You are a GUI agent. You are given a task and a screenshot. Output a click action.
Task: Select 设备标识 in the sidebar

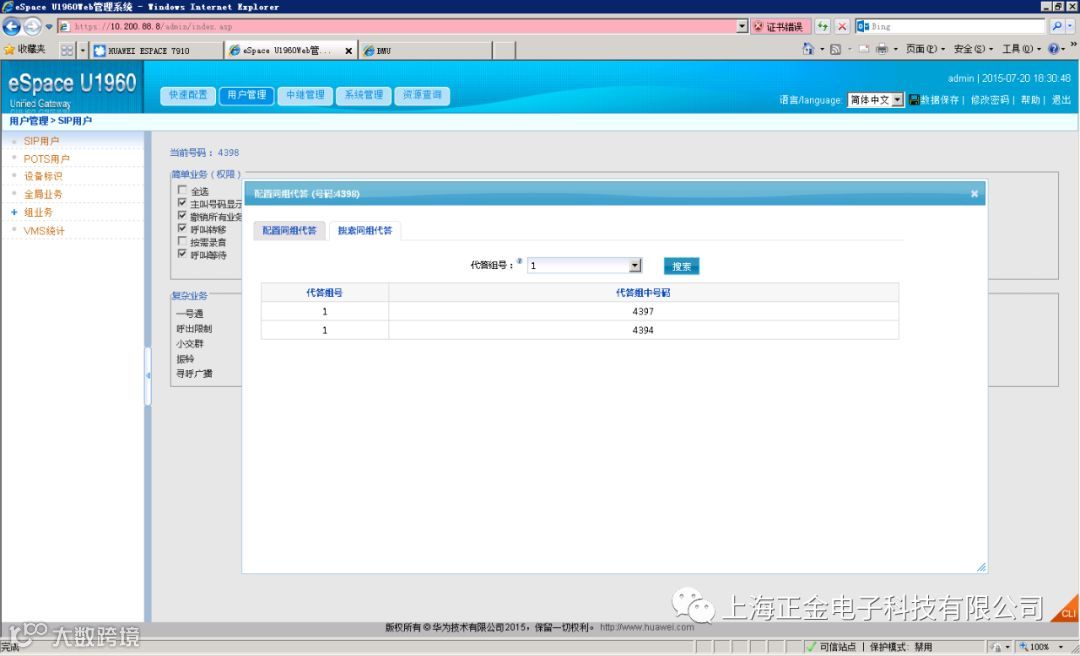43,176
